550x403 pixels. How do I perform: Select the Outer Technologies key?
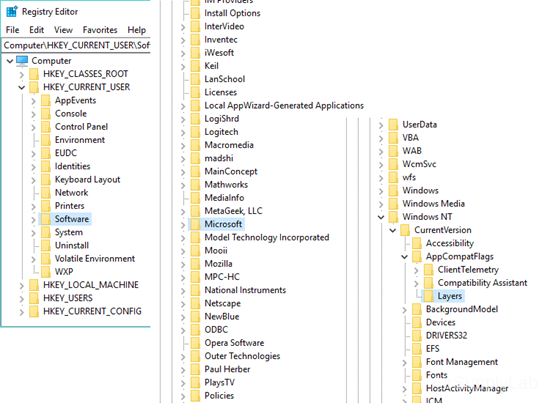click(x=242, y=356)
